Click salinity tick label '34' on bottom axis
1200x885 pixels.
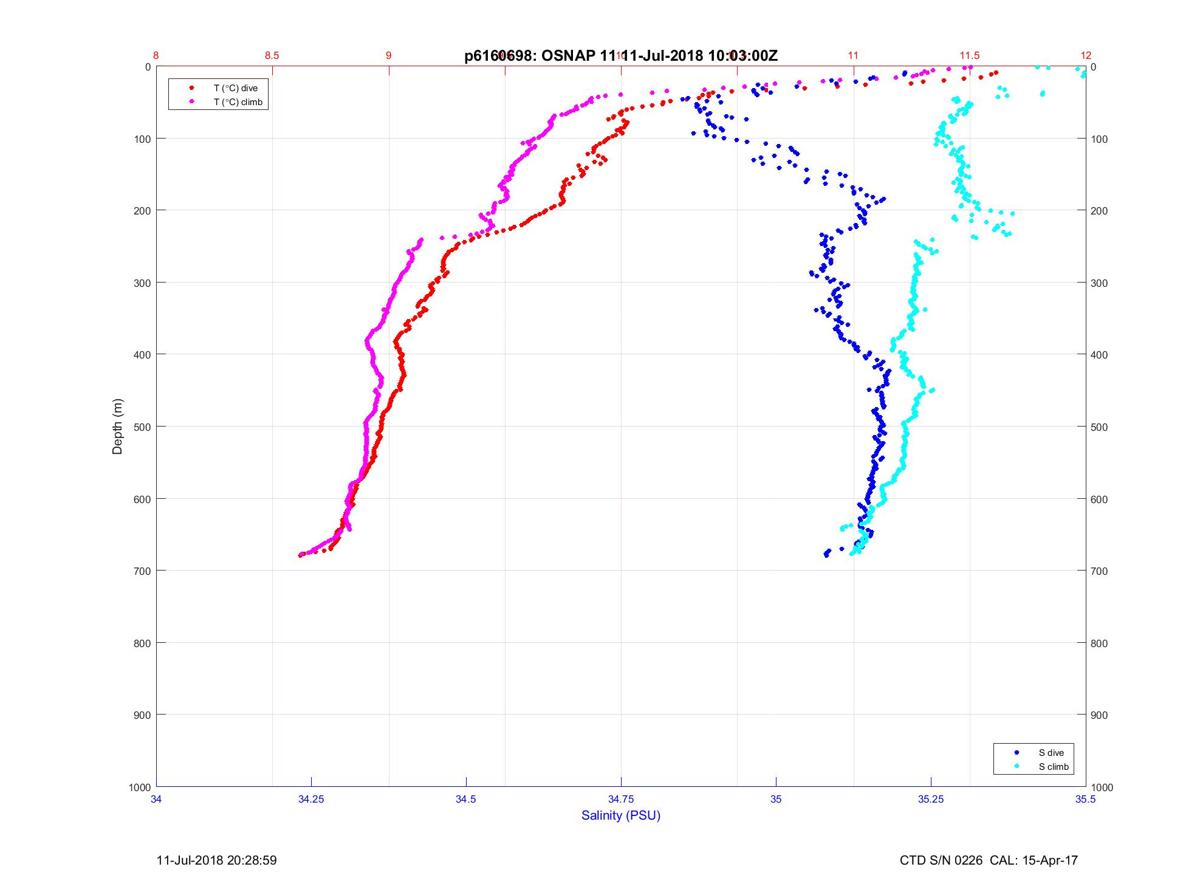click(x=157, y=799)
